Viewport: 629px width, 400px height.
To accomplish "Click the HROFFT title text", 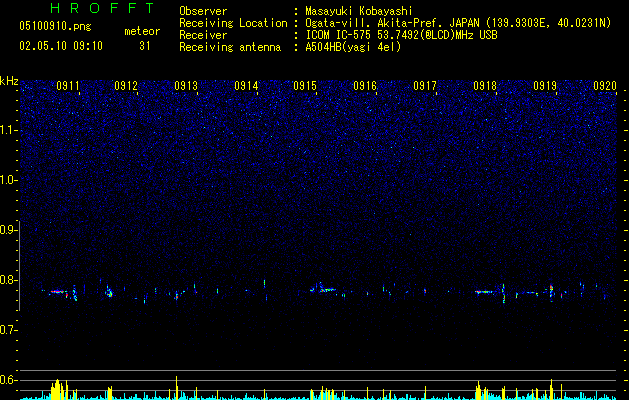I will point(103,8).
